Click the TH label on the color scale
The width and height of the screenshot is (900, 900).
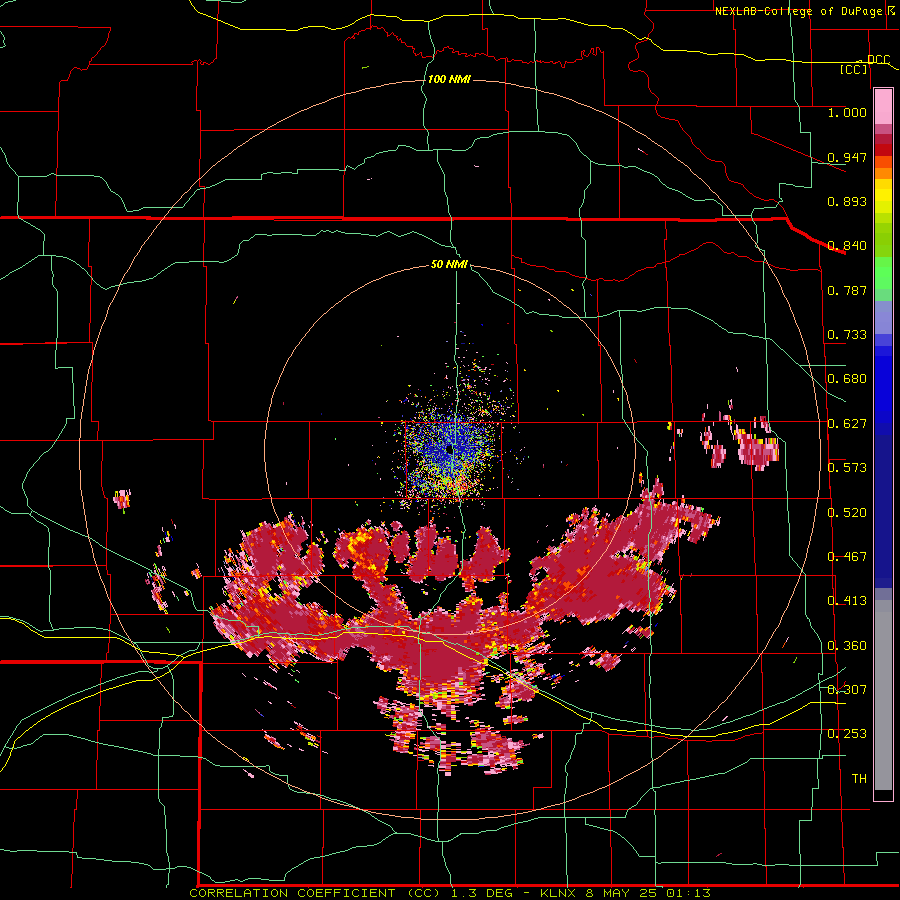coord(859,778)
